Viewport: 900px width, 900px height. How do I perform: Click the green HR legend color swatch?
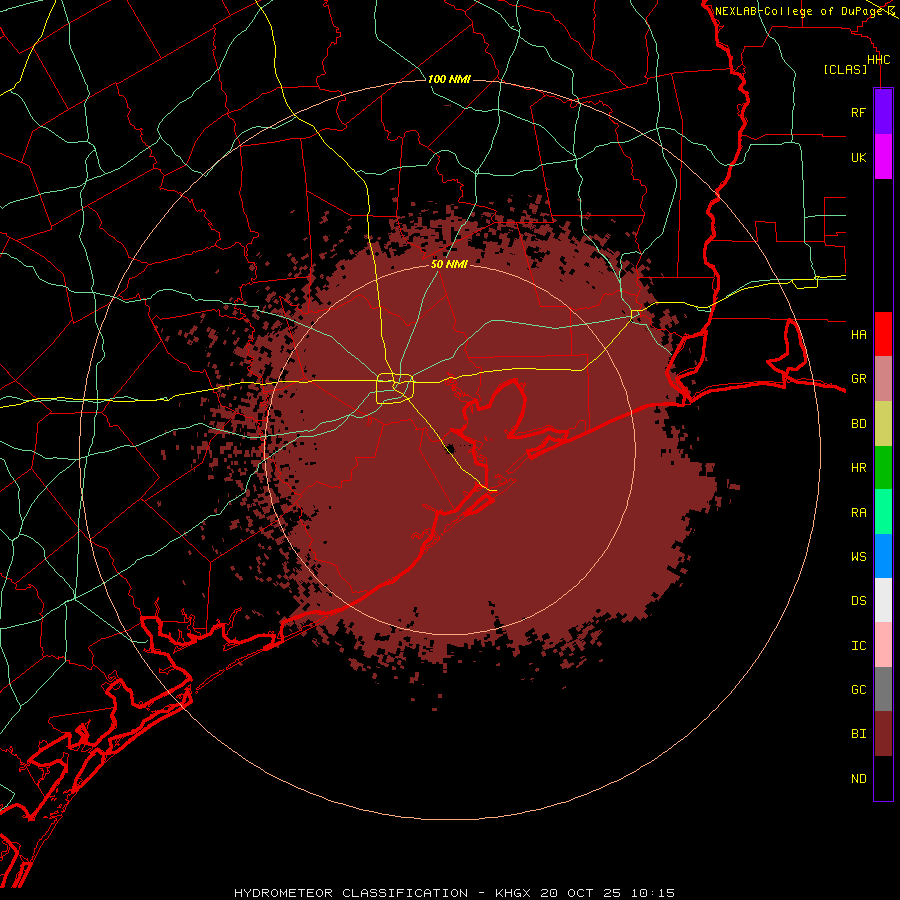883,468
